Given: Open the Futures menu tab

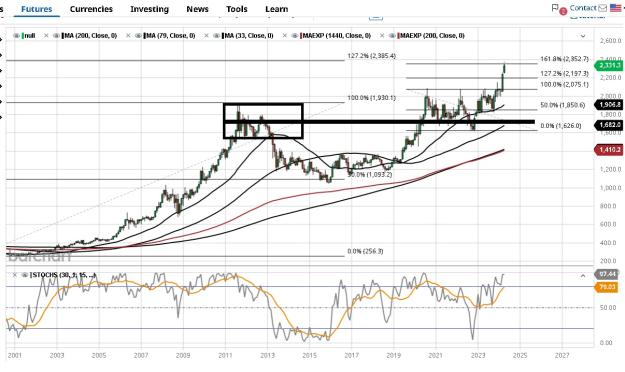Looking at the screenshot, I should click(x=36, y=9).
